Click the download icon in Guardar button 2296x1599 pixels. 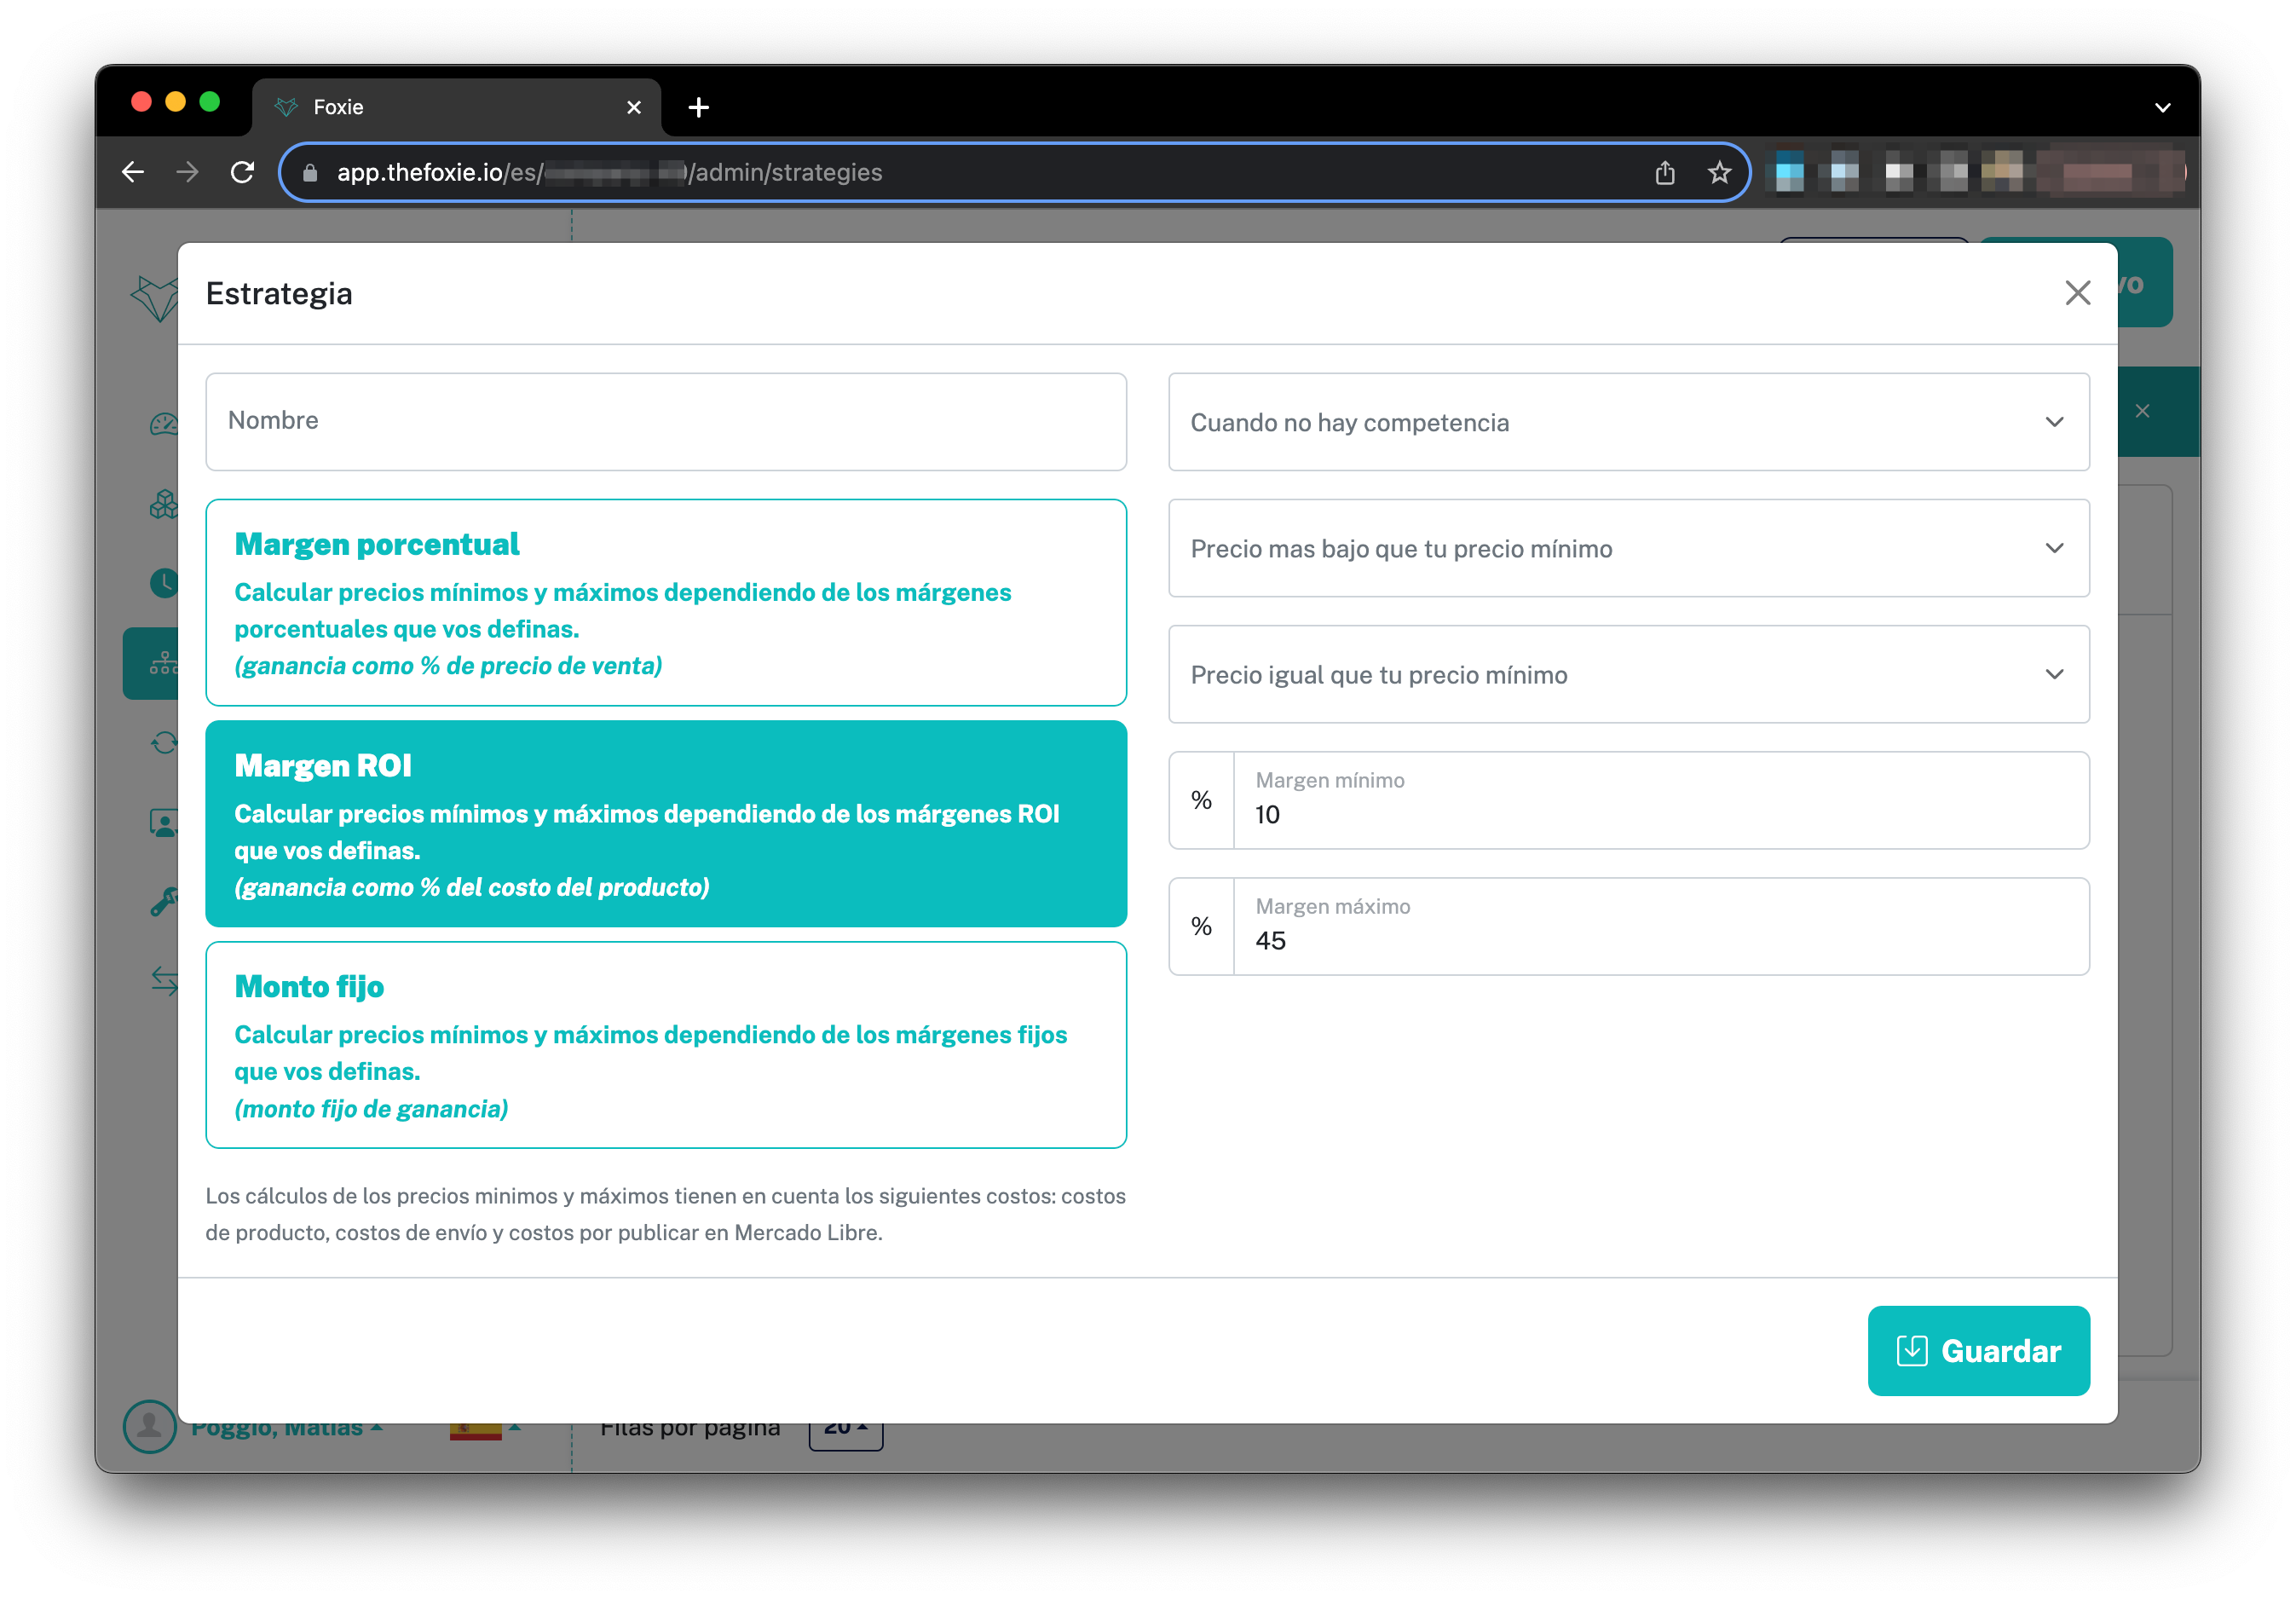pos(1911,1350)
